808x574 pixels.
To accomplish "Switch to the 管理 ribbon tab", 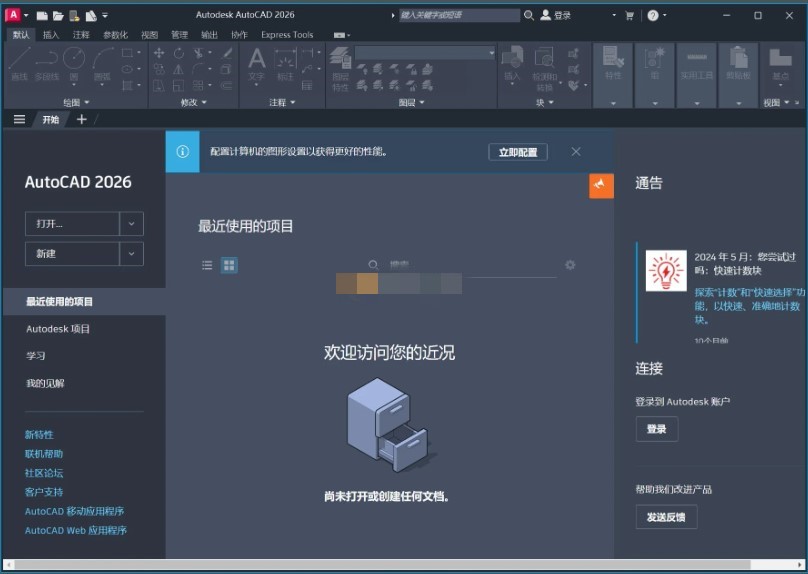I will coord(179,35).
